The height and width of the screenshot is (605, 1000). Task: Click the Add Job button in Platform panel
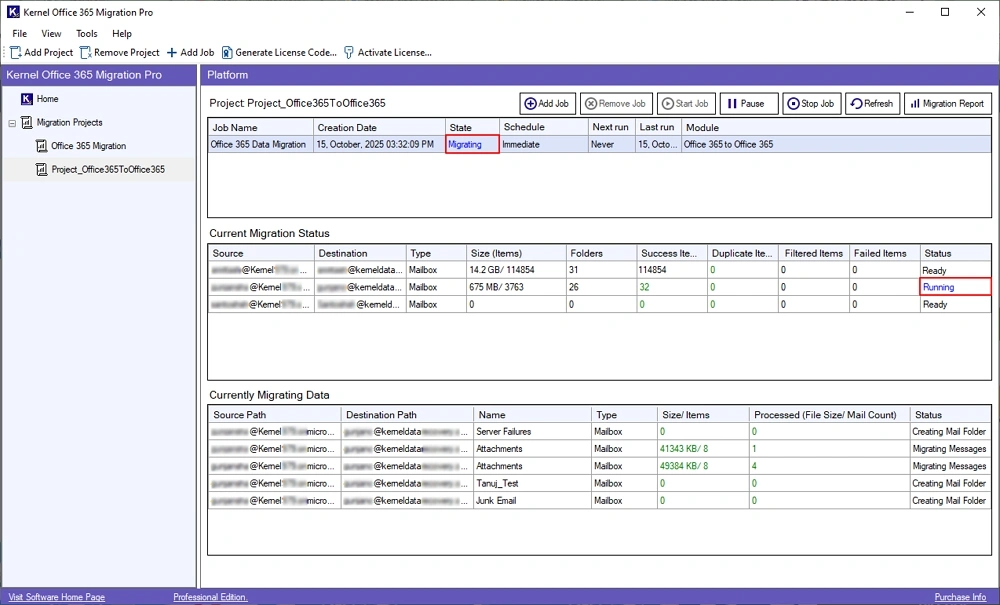[x=546, y=104]
